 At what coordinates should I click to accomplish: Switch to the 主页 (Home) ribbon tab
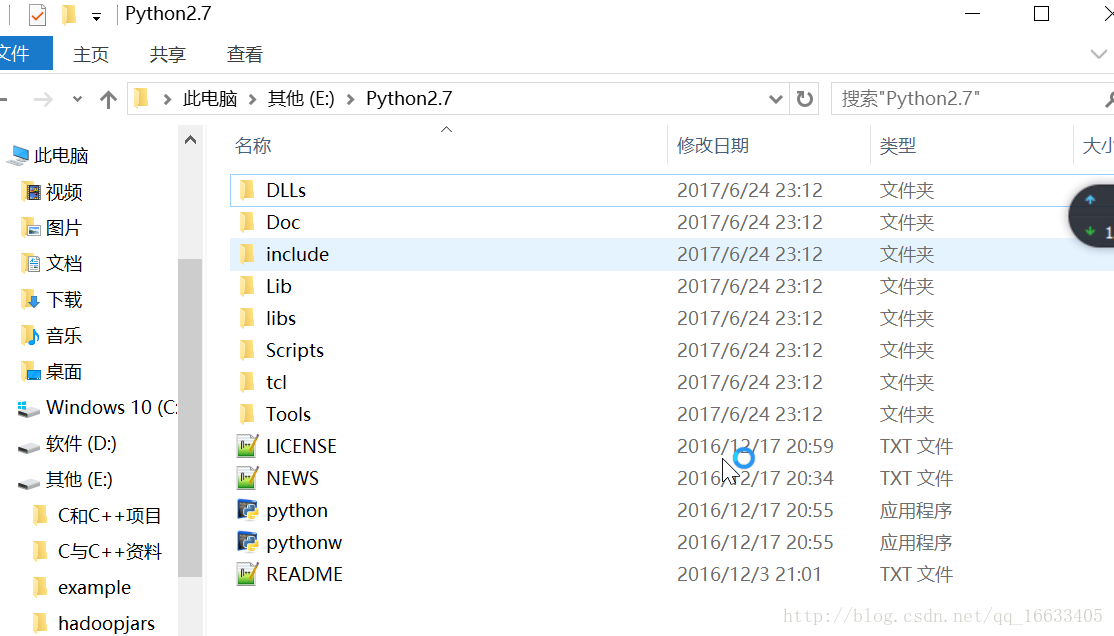coord(91,54)
